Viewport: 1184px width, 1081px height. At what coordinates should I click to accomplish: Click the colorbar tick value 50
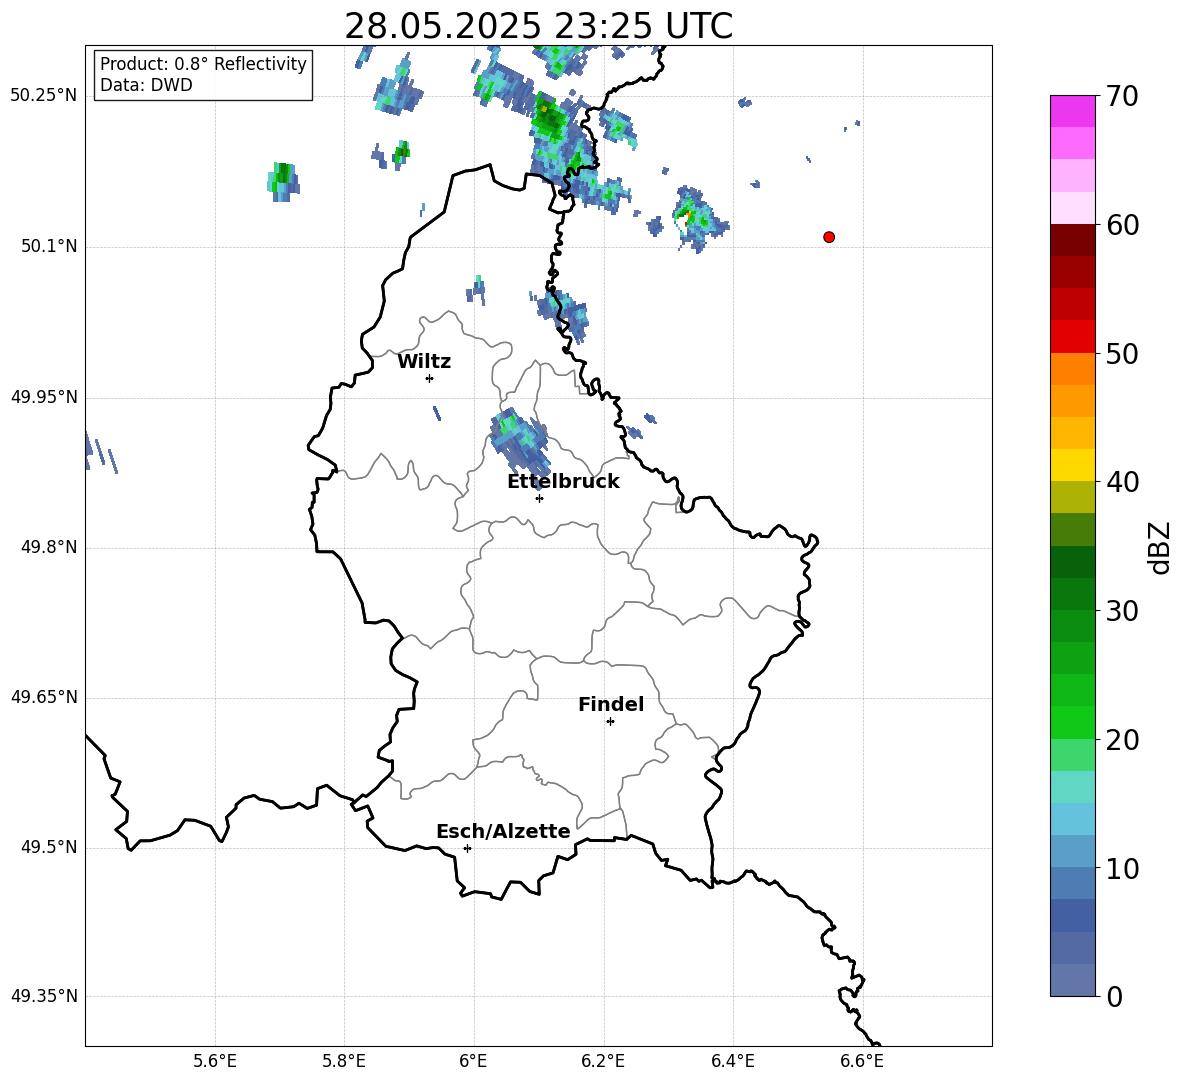coord(1122,354)
